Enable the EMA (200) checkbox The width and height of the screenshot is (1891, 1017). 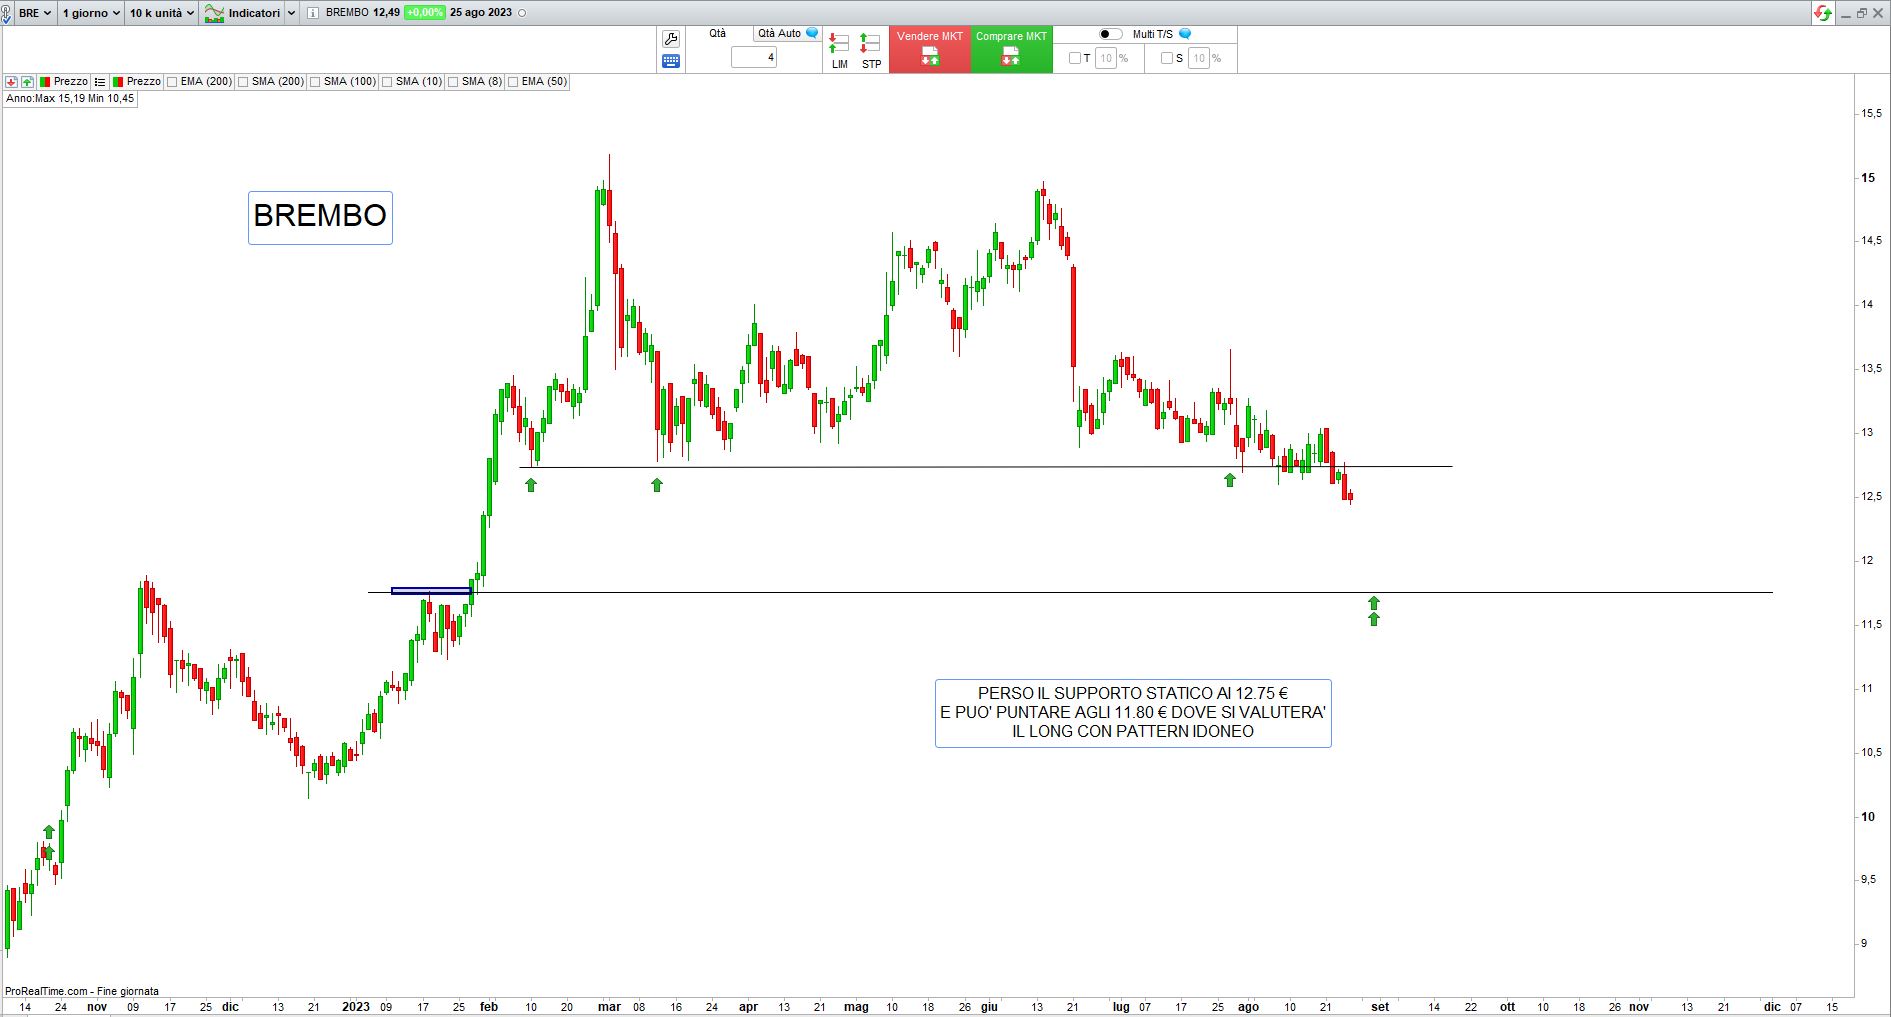(172, 82)
